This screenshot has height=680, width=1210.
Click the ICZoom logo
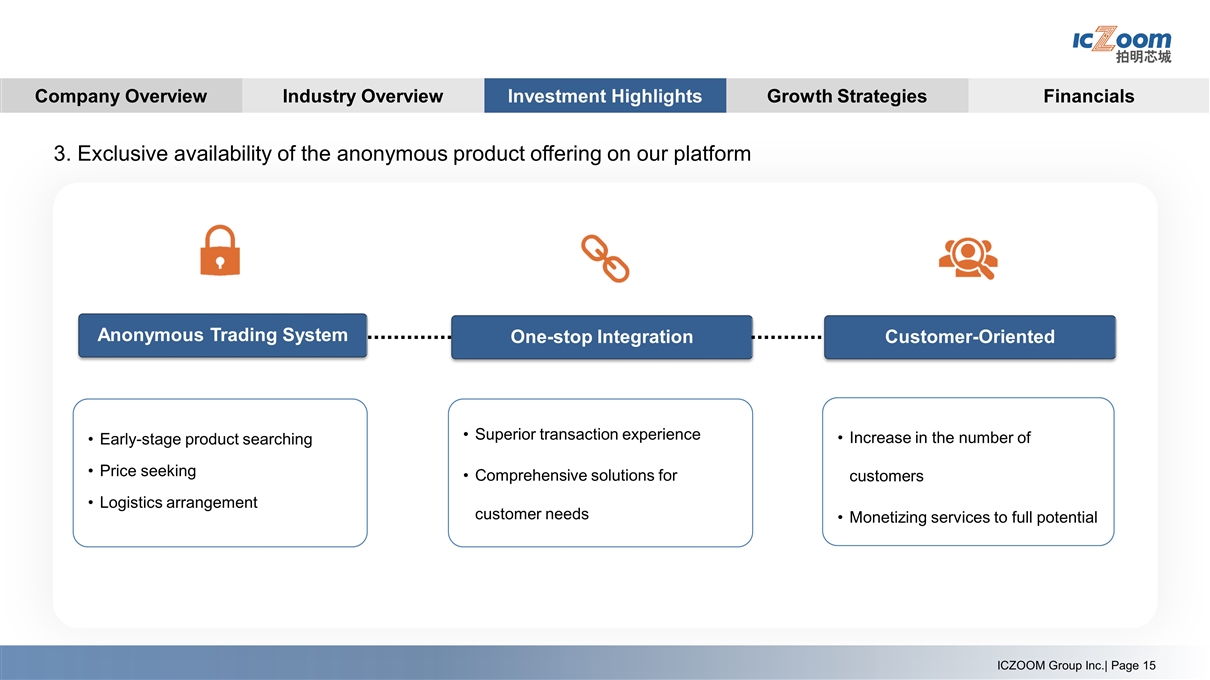point(1120,45)
